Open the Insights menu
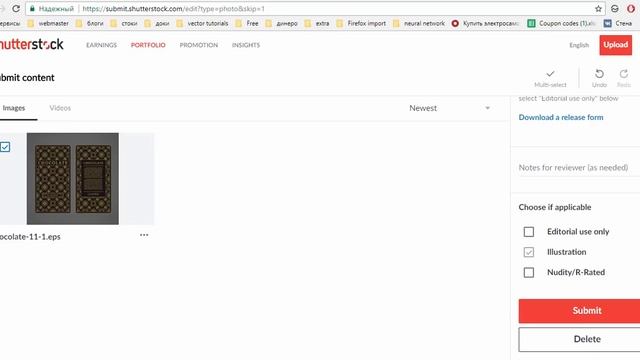 246,45
